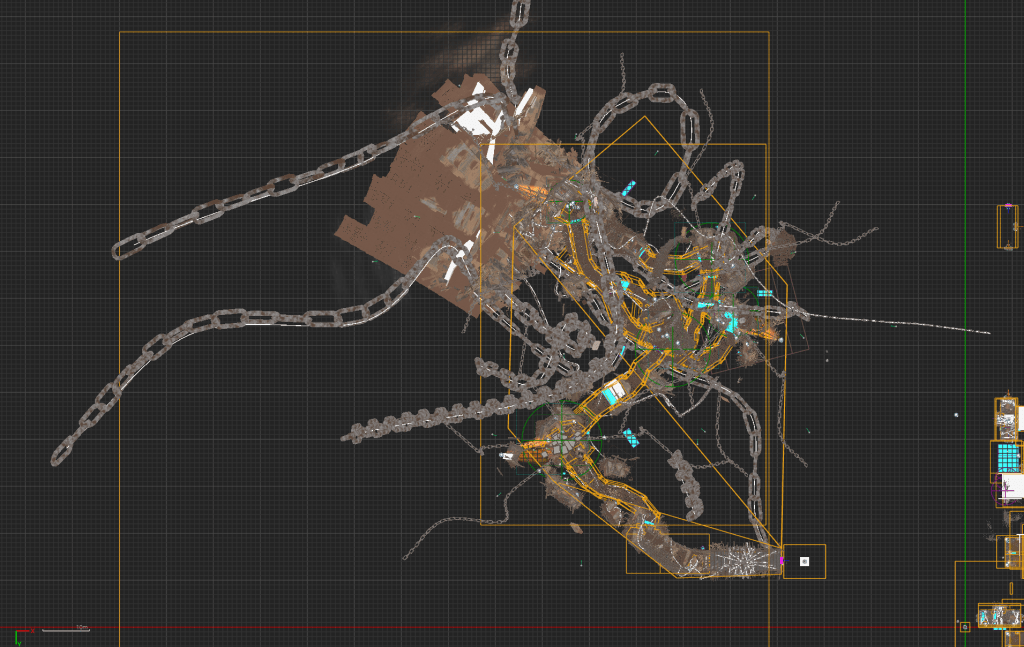Select the cyan bar at the structure's right edge
This screenshot has height=647, width=1024.
[x=765, y=294]
